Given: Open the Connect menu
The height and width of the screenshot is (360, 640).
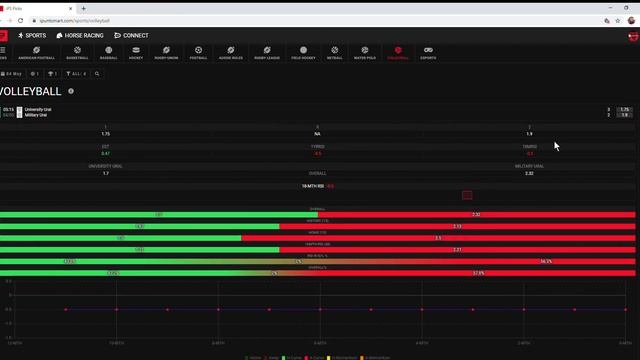Looking at the screenshot, I should tap(131, 36).
